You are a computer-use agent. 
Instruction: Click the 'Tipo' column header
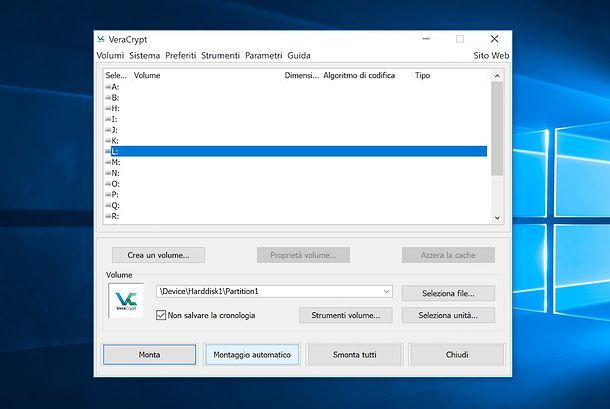pos(422,75)
